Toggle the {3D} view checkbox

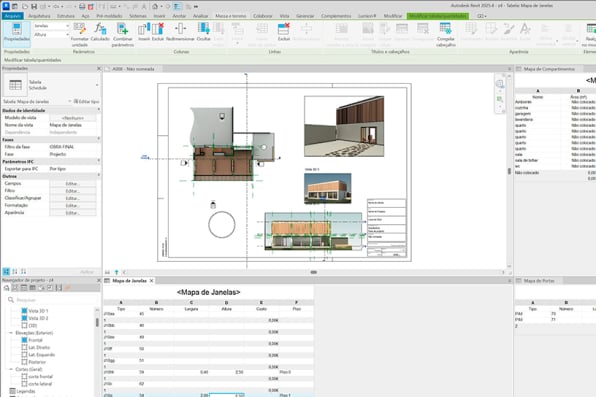pyautogui.click(x=24, y=326)
